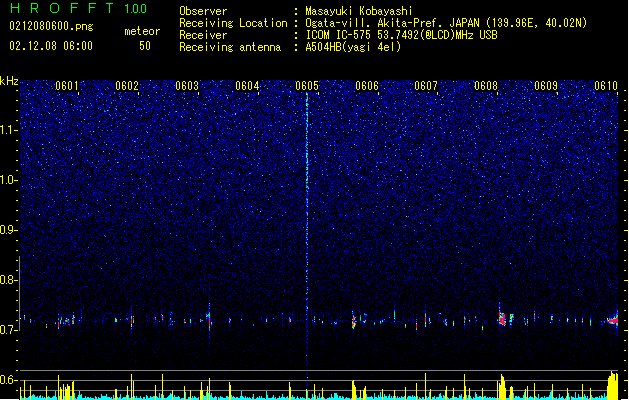Select the filename 0212080600.png
Image resolution: width=629 pixels, height=400 pixels.
[51, 26]
